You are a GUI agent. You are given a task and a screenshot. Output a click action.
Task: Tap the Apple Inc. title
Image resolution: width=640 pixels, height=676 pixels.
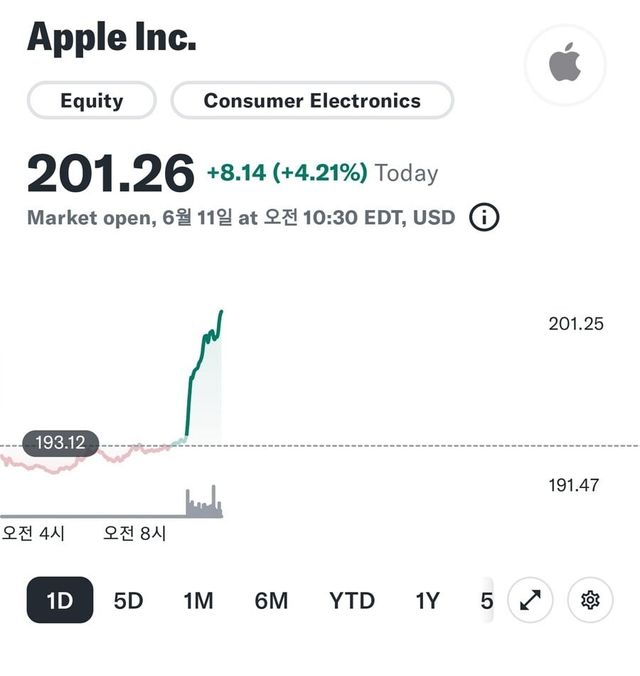tap(111, 37)
